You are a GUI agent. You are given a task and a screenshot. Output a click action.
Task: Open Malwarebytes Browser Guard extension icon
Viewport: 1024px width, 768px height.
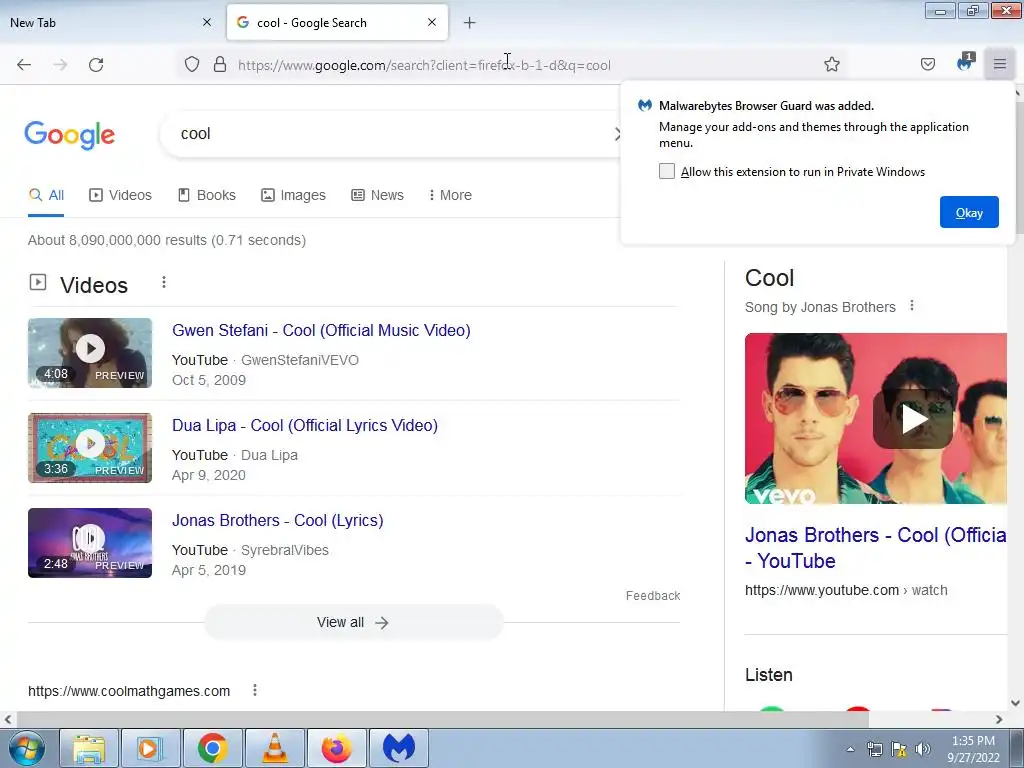964,63
